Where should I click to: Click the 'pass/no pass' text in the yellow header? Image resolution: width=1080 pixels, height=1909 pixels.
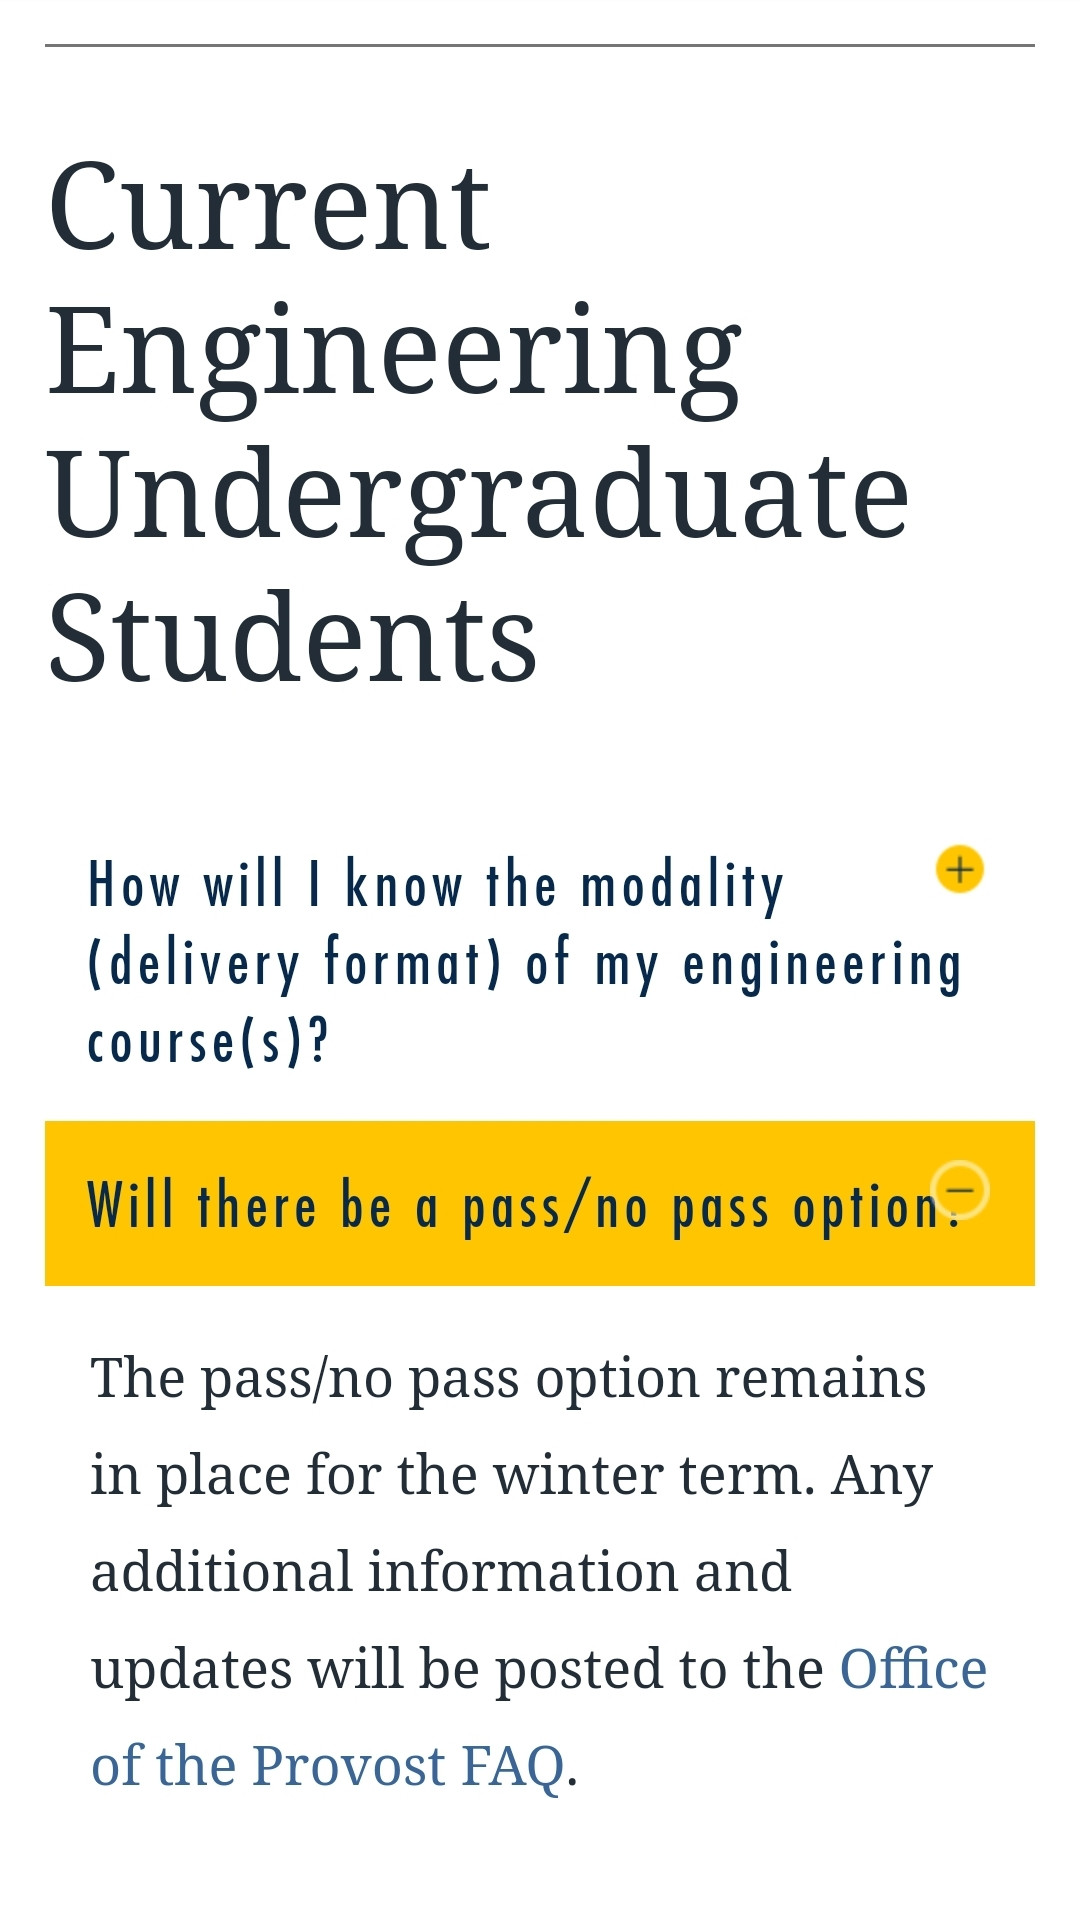click(555, 1208)
